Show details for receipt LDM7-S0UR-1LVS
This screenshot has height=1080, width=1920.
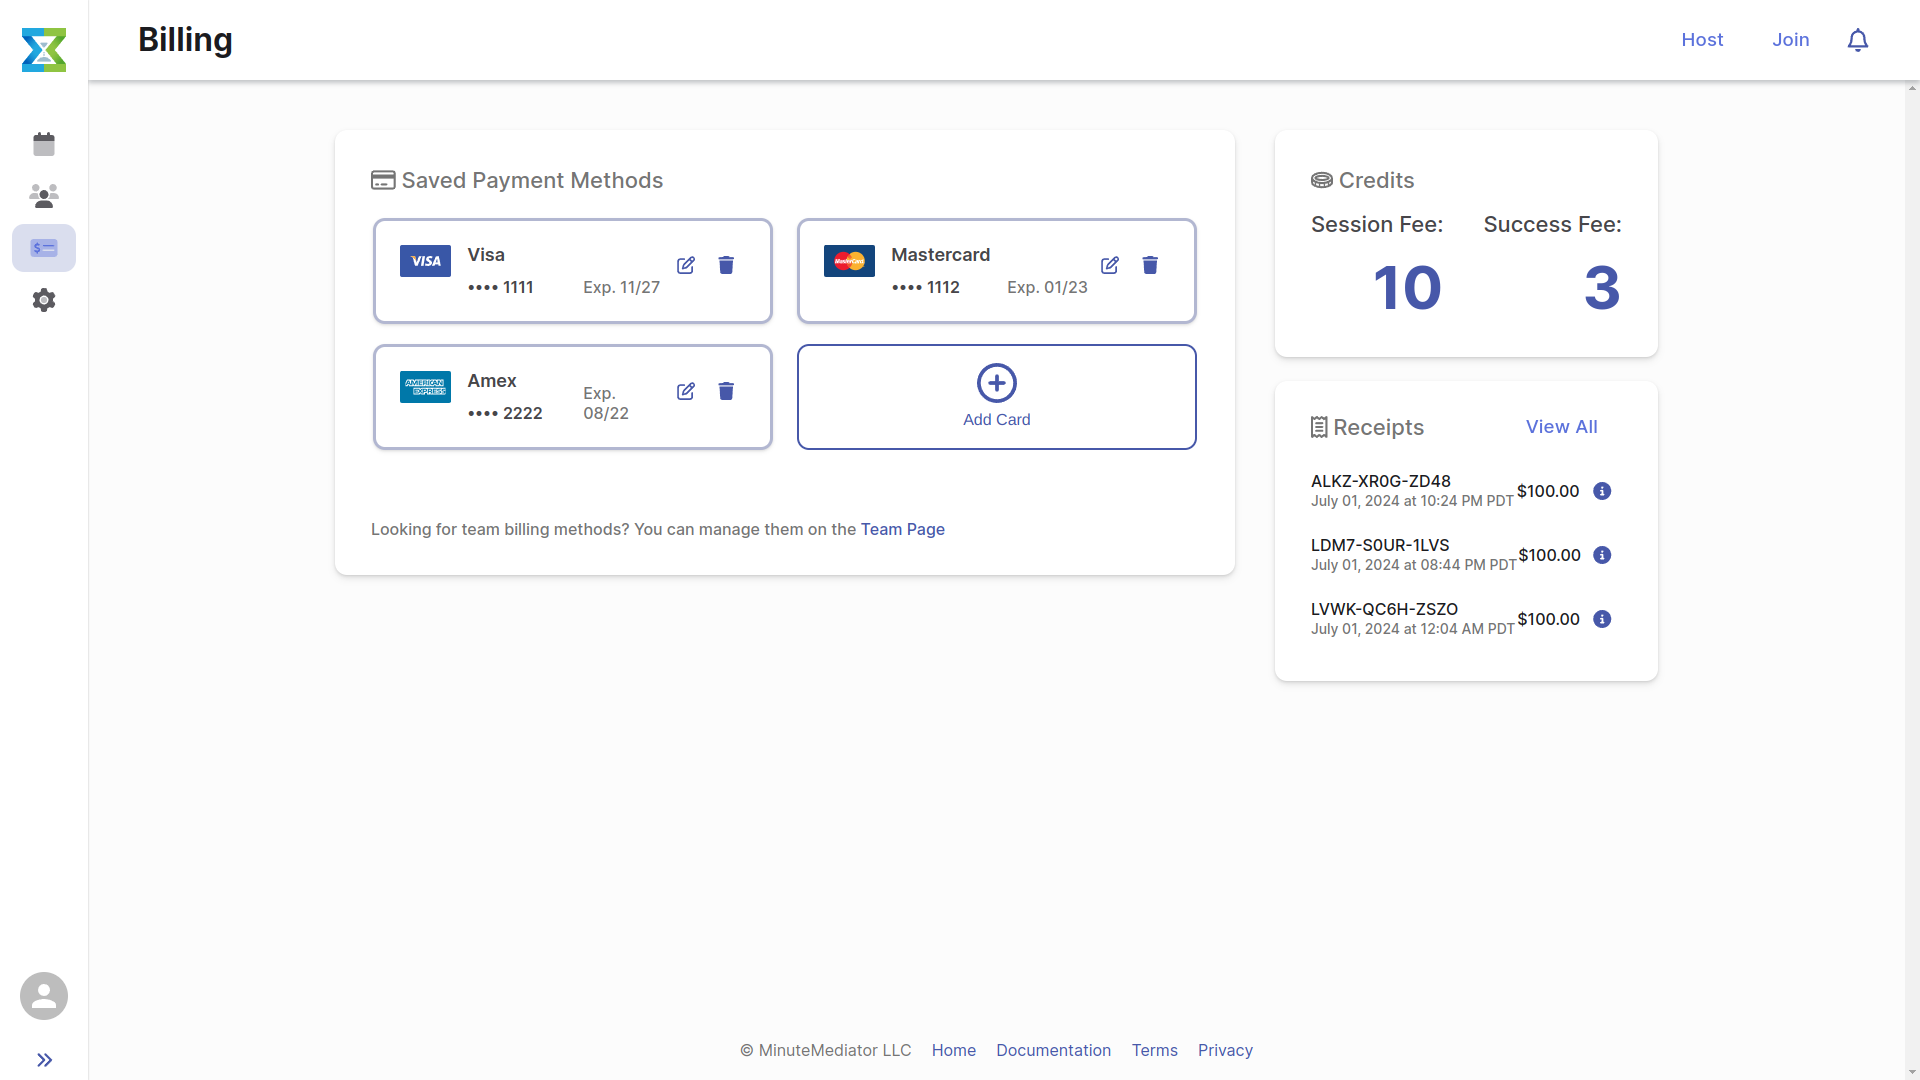click(1601, 555)
